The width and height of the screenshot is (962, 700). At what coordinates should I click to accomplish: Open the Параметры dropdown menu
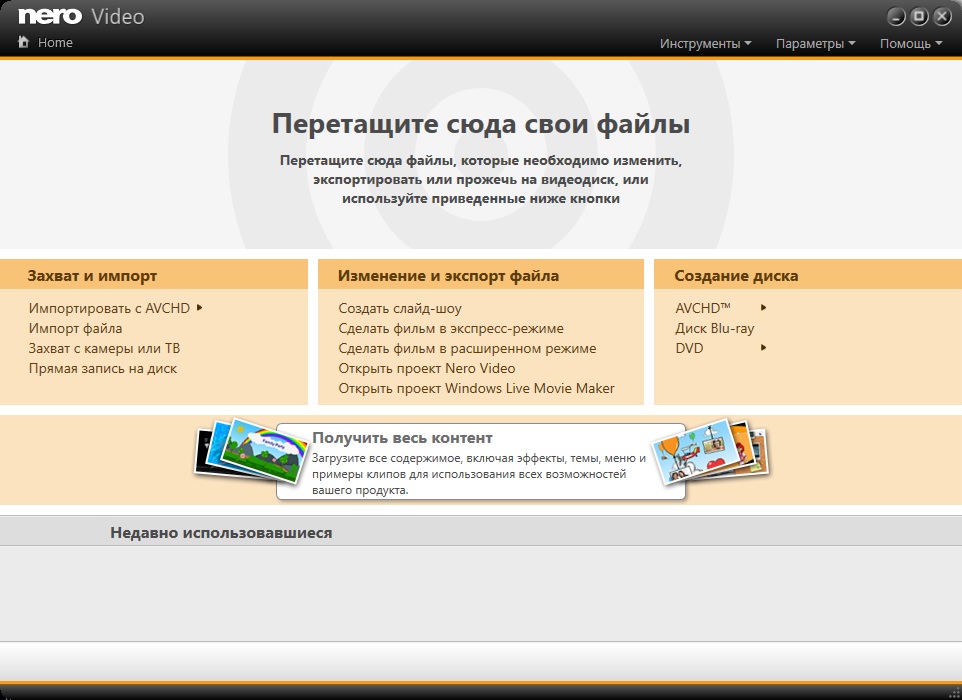[812, 43]
